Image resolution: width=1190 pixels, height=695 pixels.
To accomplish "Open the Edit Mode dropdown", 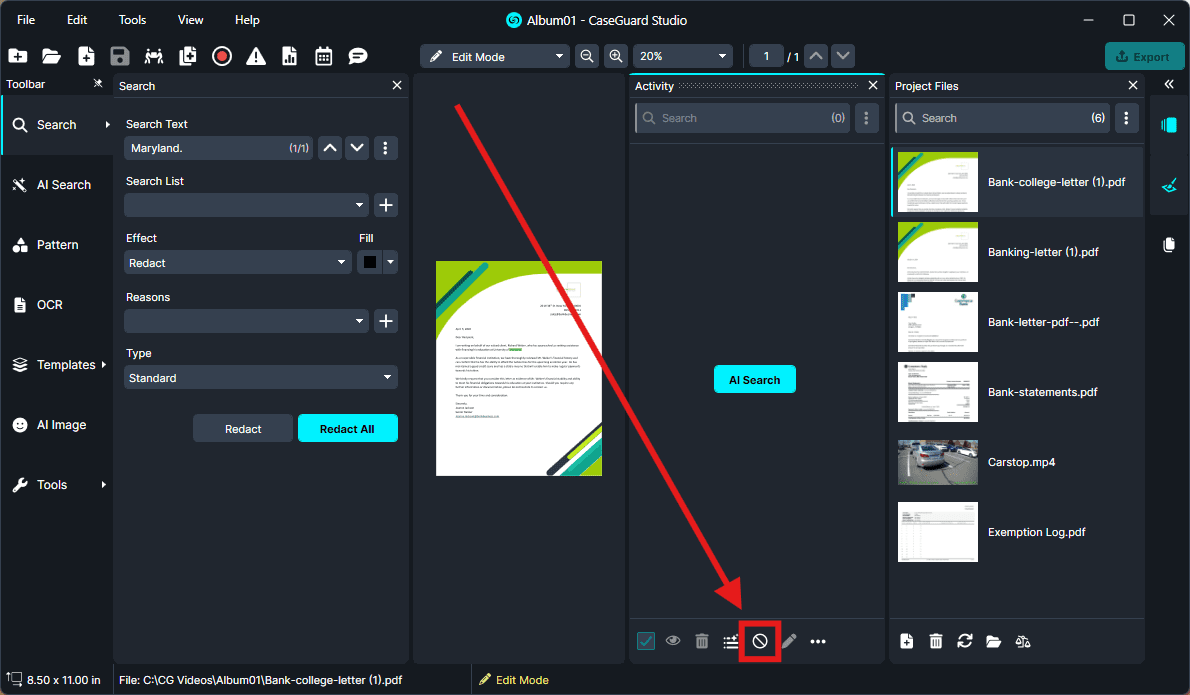I will (494, 57).
